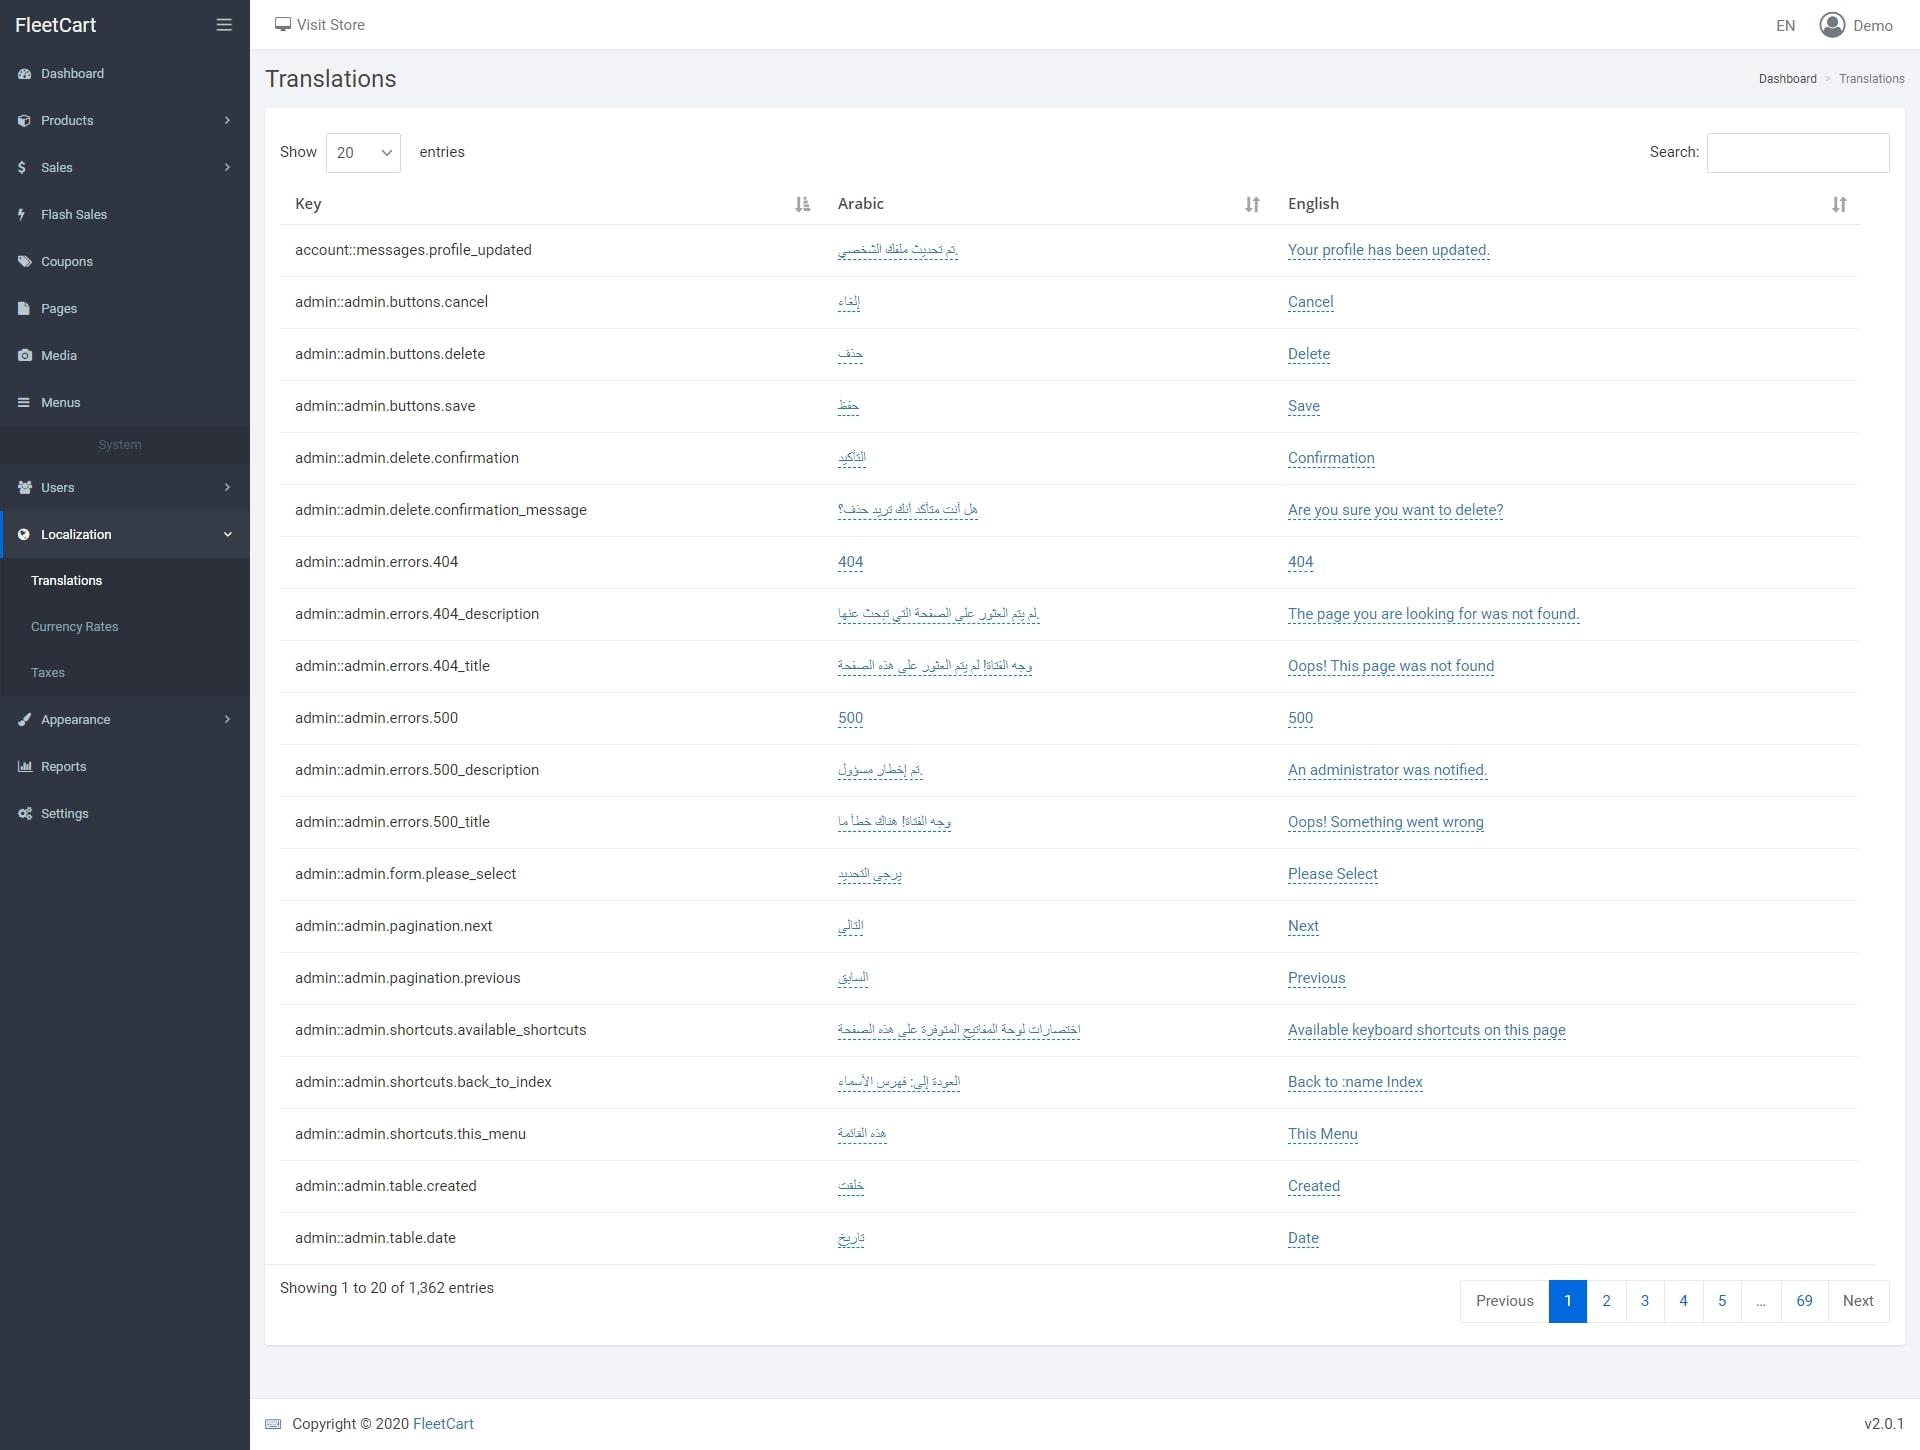
Task: Open the Taxes submenu item
Action: pyautogui.click(x=48, y=673)
